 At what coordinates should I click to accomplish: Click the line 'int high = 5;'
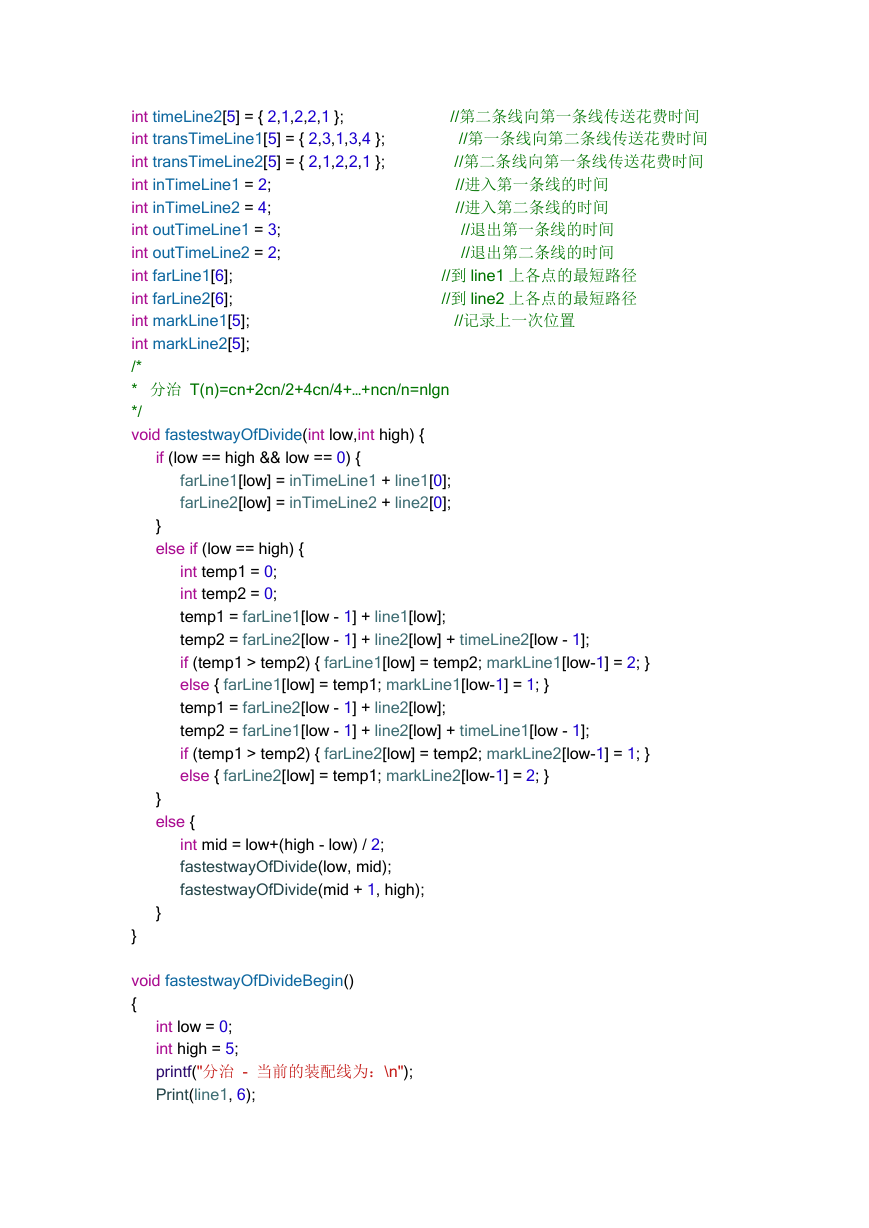click(197, 1049)
